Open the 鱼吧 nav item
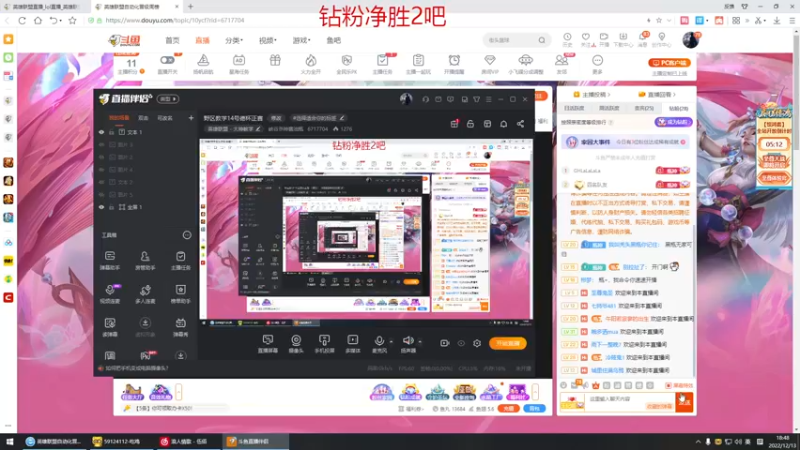Screen dimensions: 800x450 334,40
